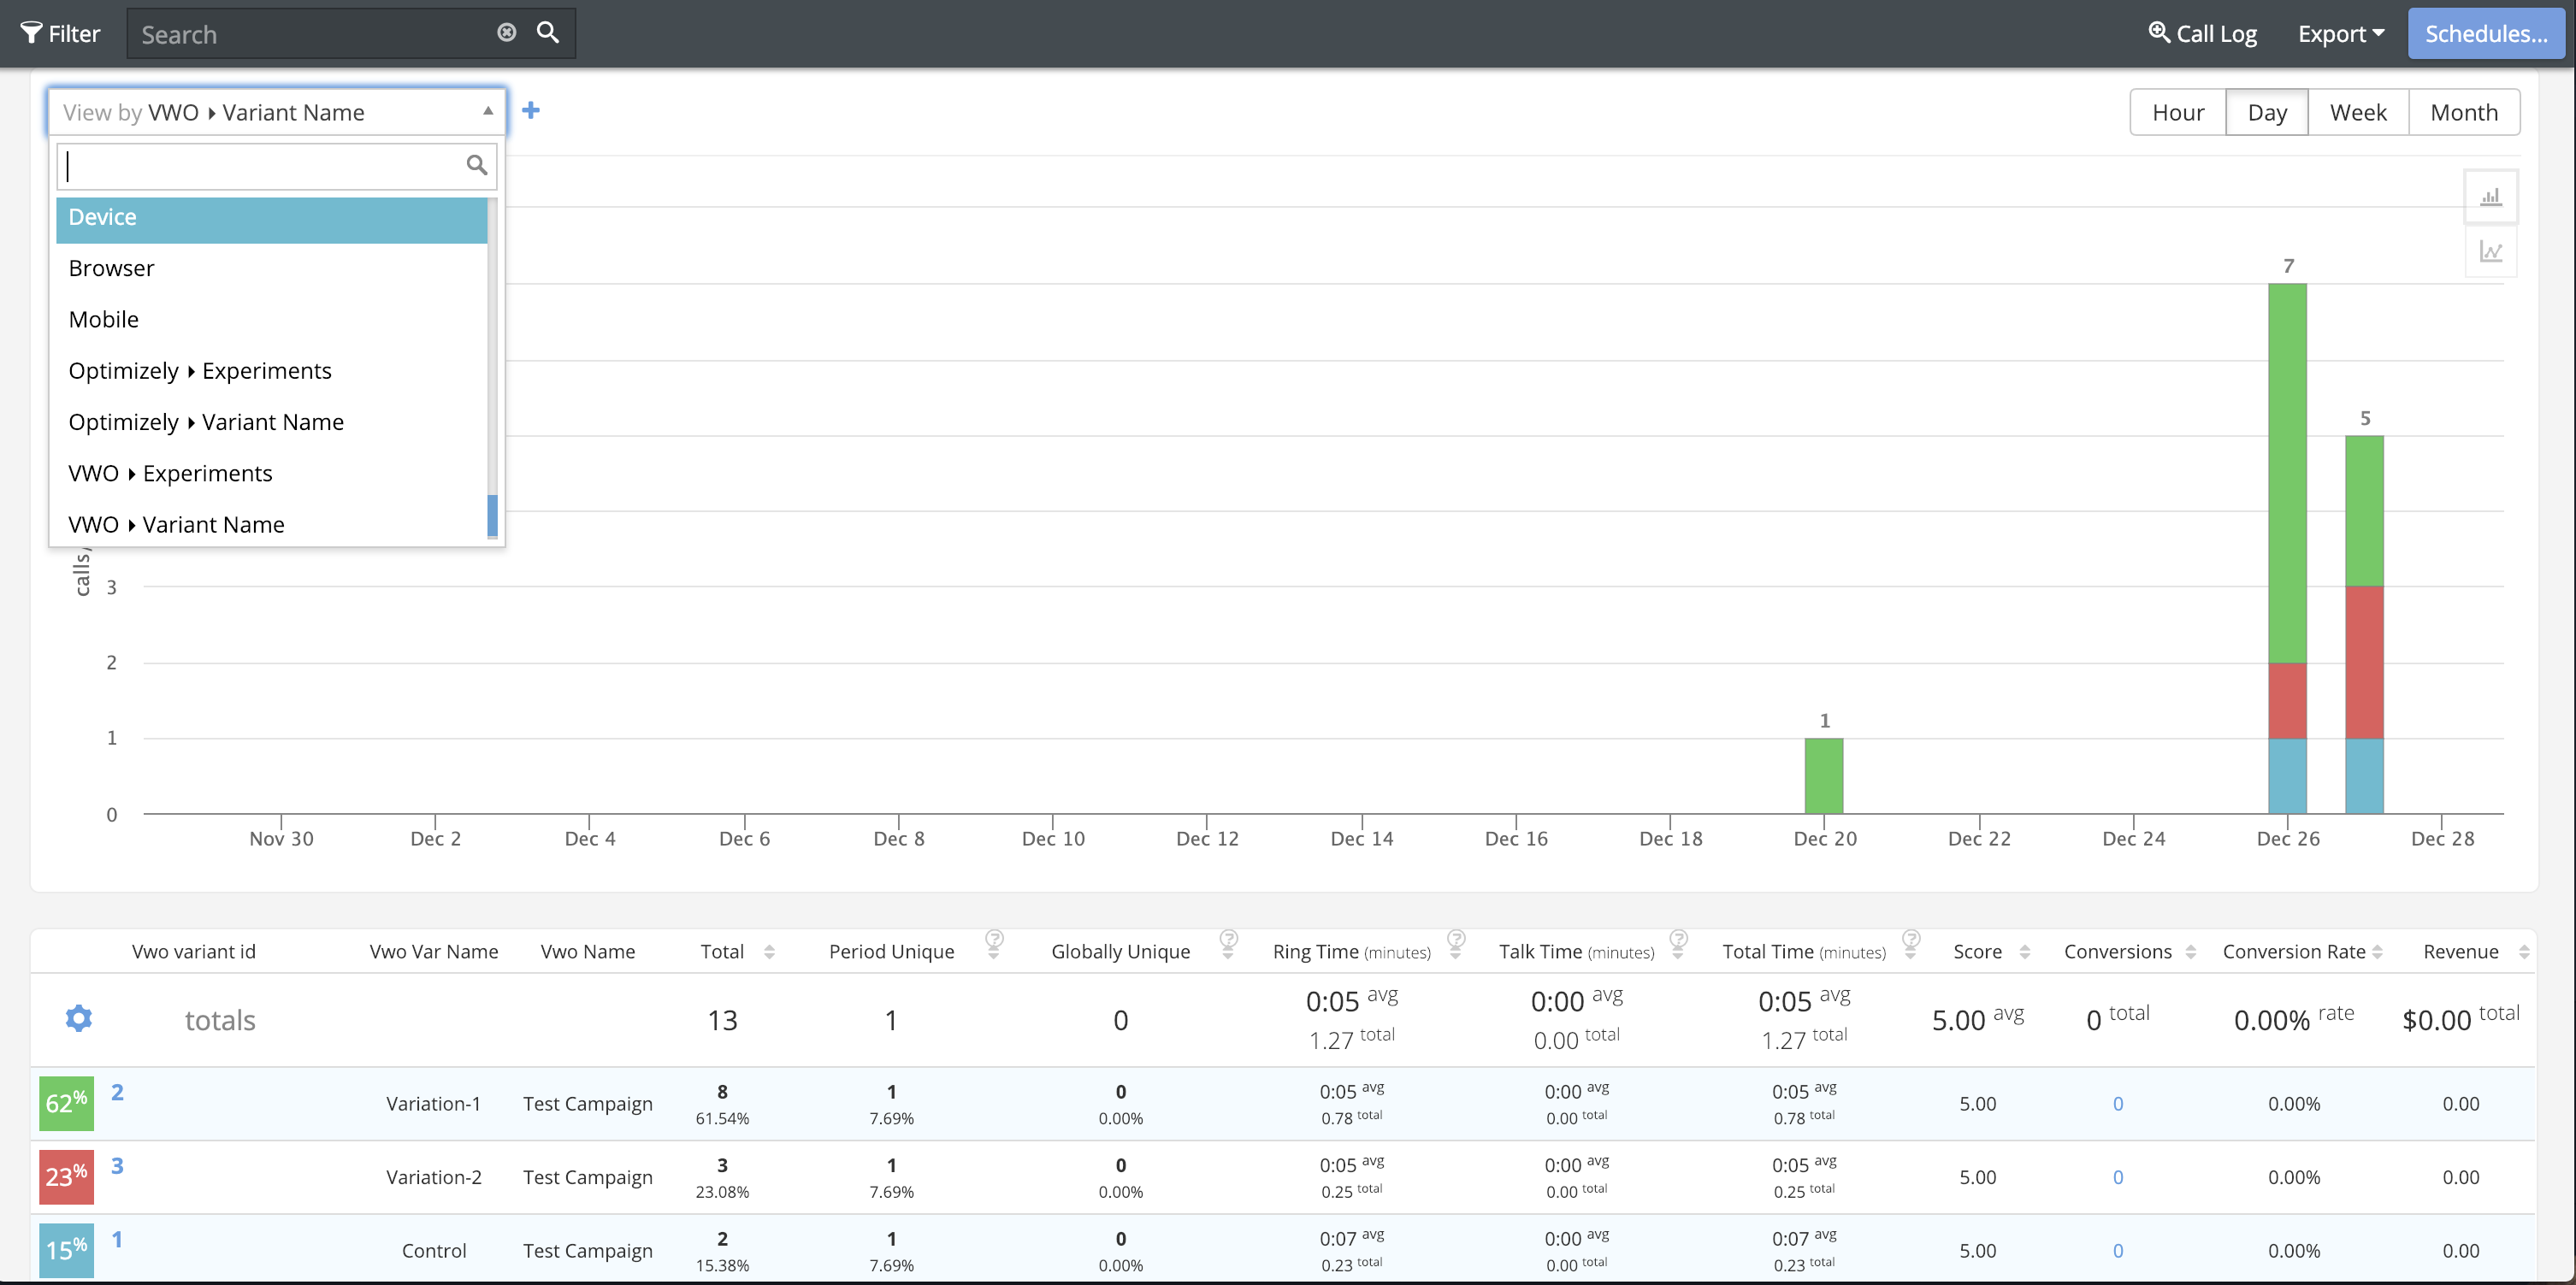
Task: Clear the search field with the X icon
Action: click(x=506, y=33)
